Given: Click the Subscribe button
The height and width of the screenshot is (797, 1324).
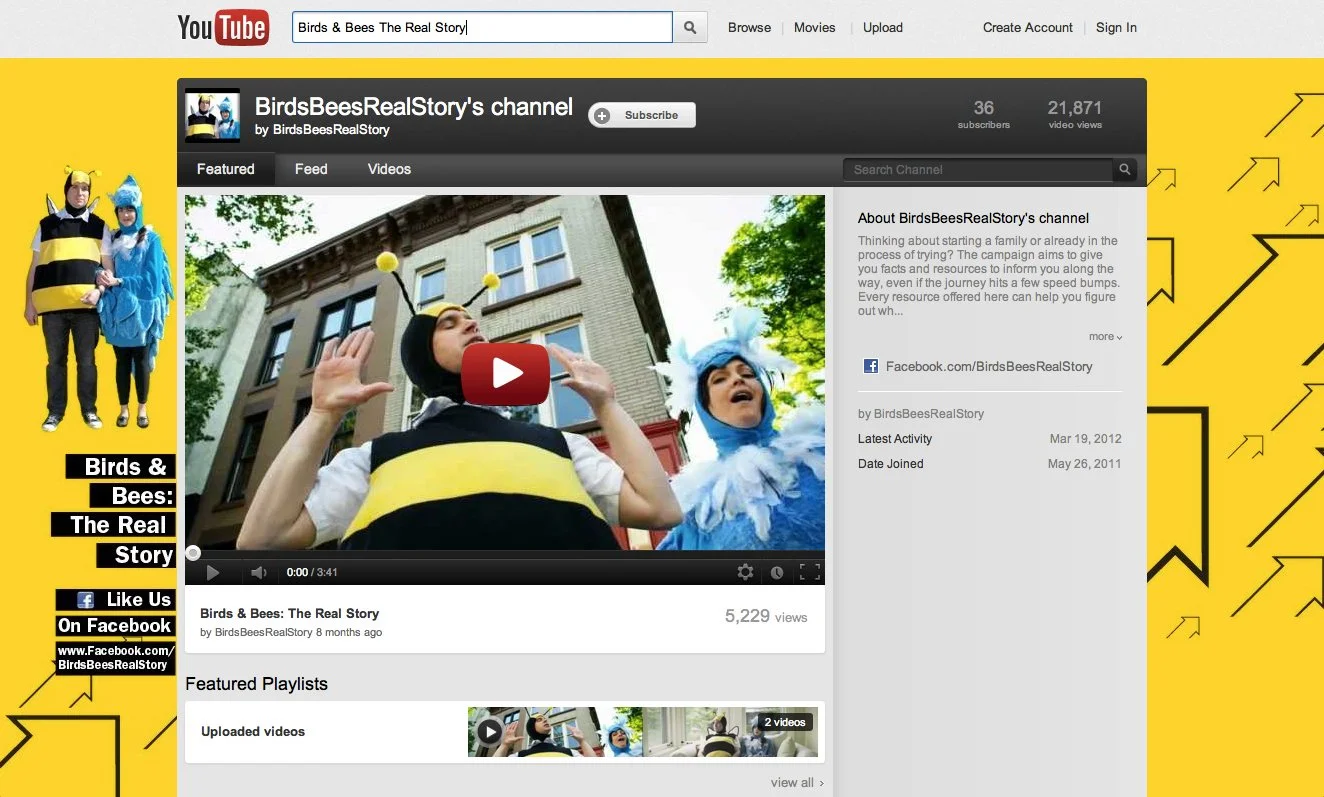Looking at the screenshot, I should pyautogui.click(x=642, y=115).
